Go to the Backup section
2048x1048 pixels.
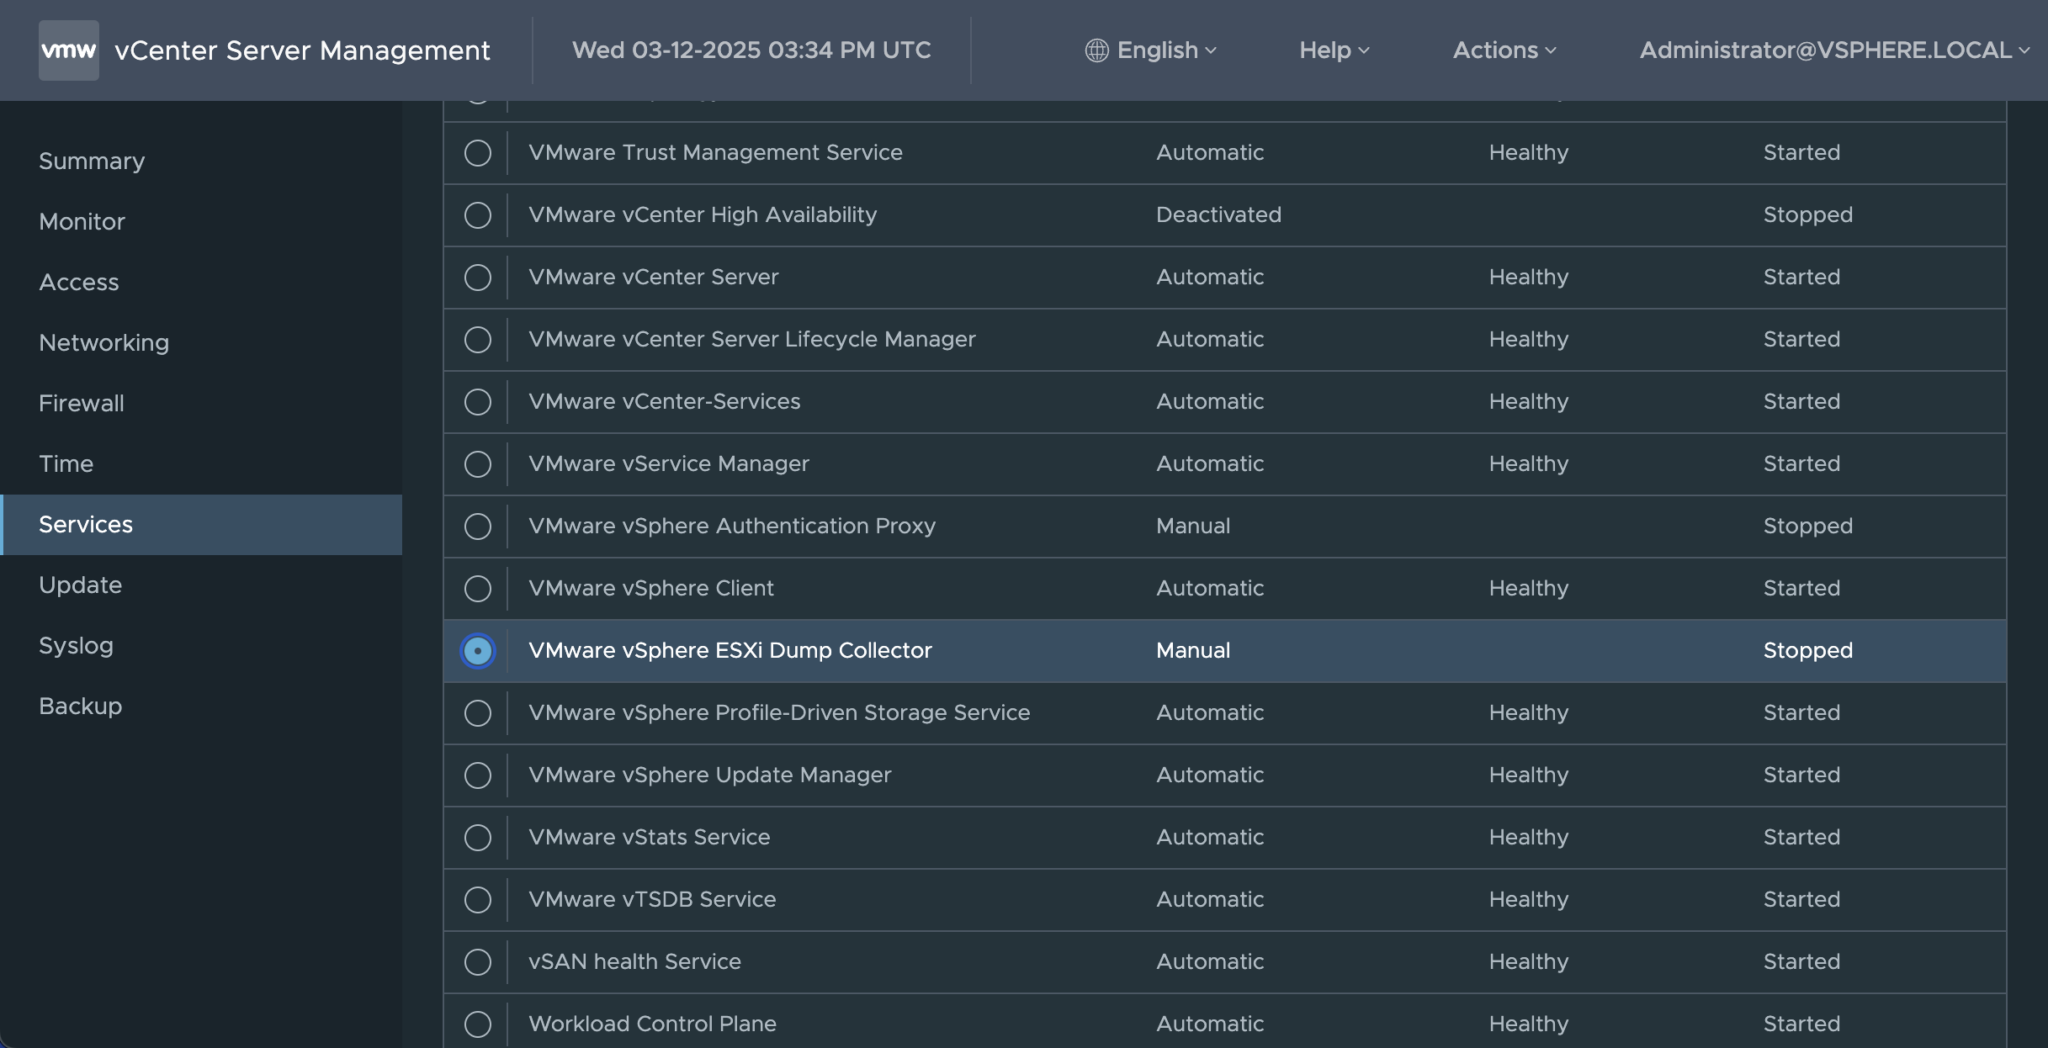coord(80,705)
